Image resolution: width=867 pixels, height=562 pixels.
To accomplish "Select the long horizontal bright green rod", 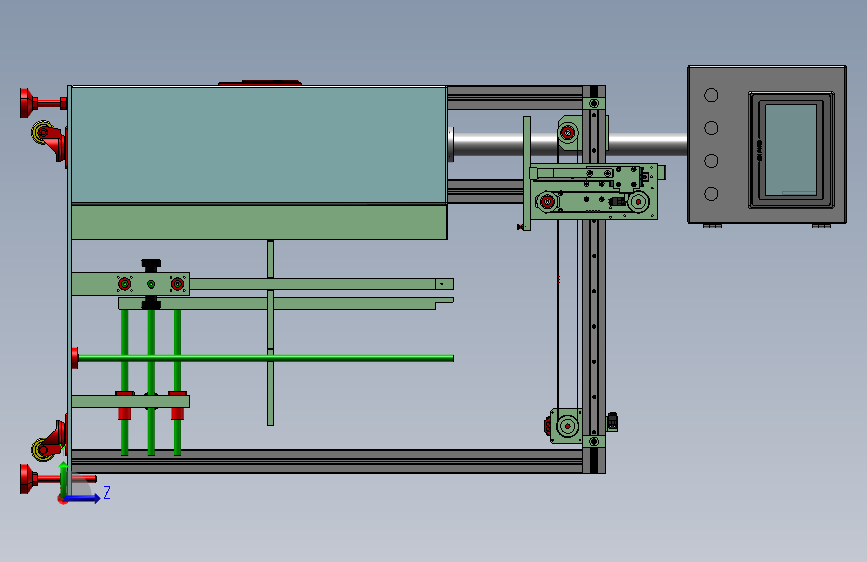I will (265, 358).
